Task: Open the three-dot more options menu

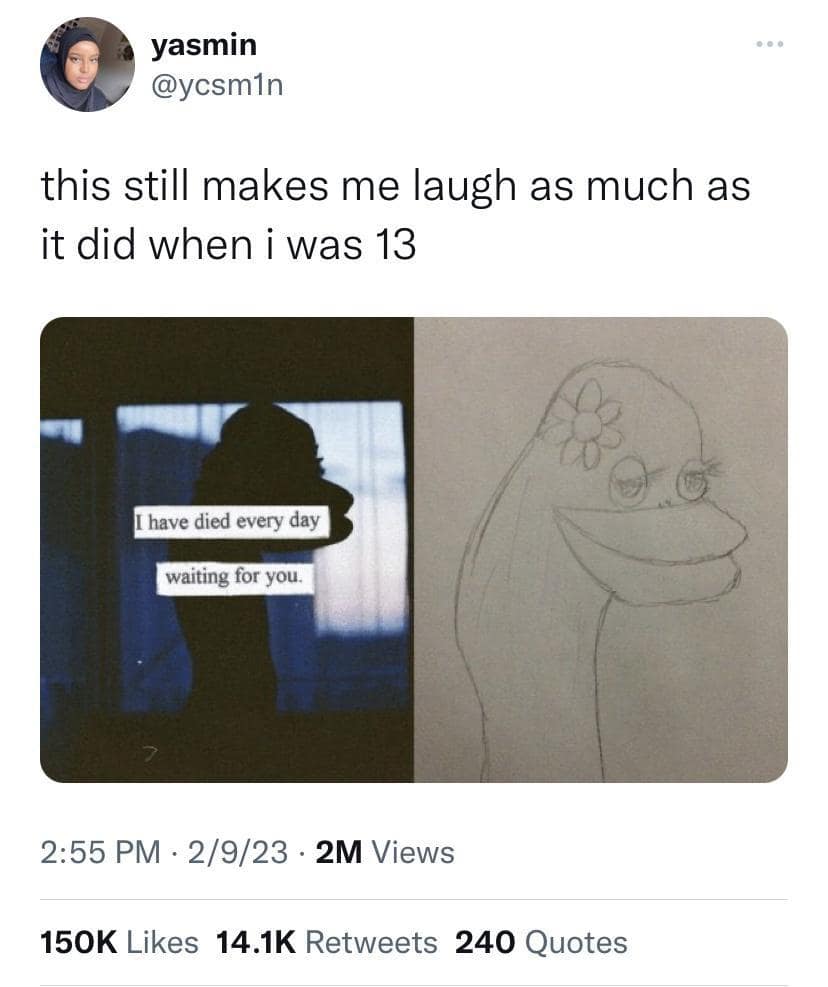Action: (770, 45)
